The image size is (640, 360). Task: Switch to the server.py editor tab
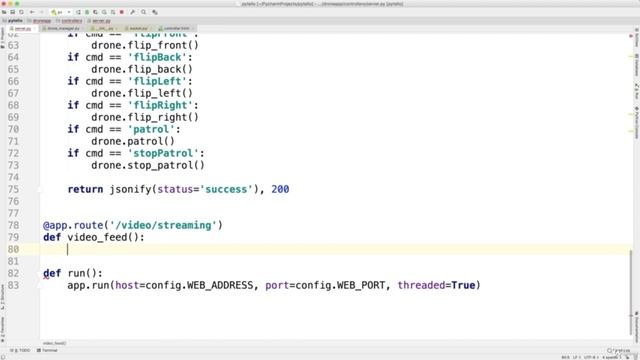coord(22,29)
